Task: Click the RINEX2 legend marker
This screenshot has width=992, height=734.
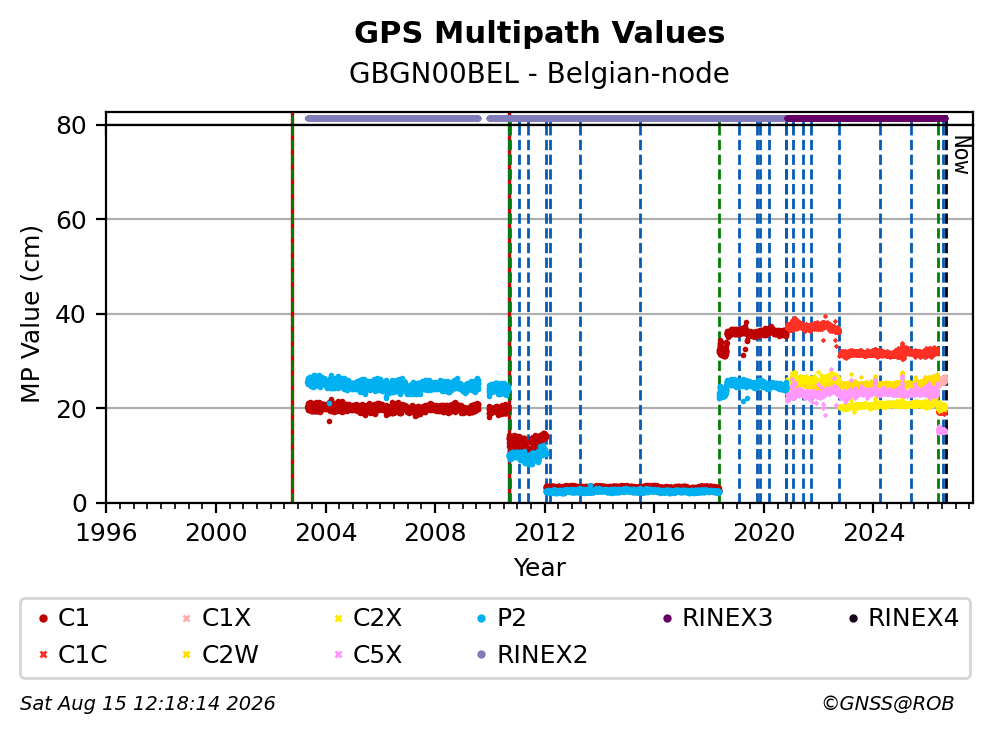Action: pos(482,655)
